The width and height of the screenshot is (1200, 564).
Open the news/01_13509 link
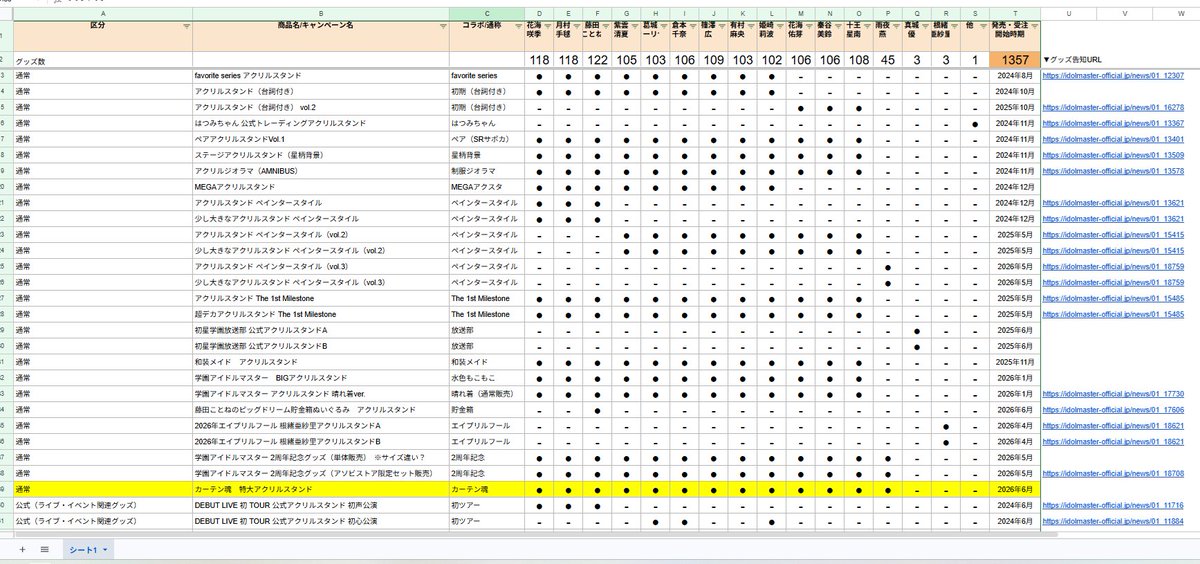1113,155
